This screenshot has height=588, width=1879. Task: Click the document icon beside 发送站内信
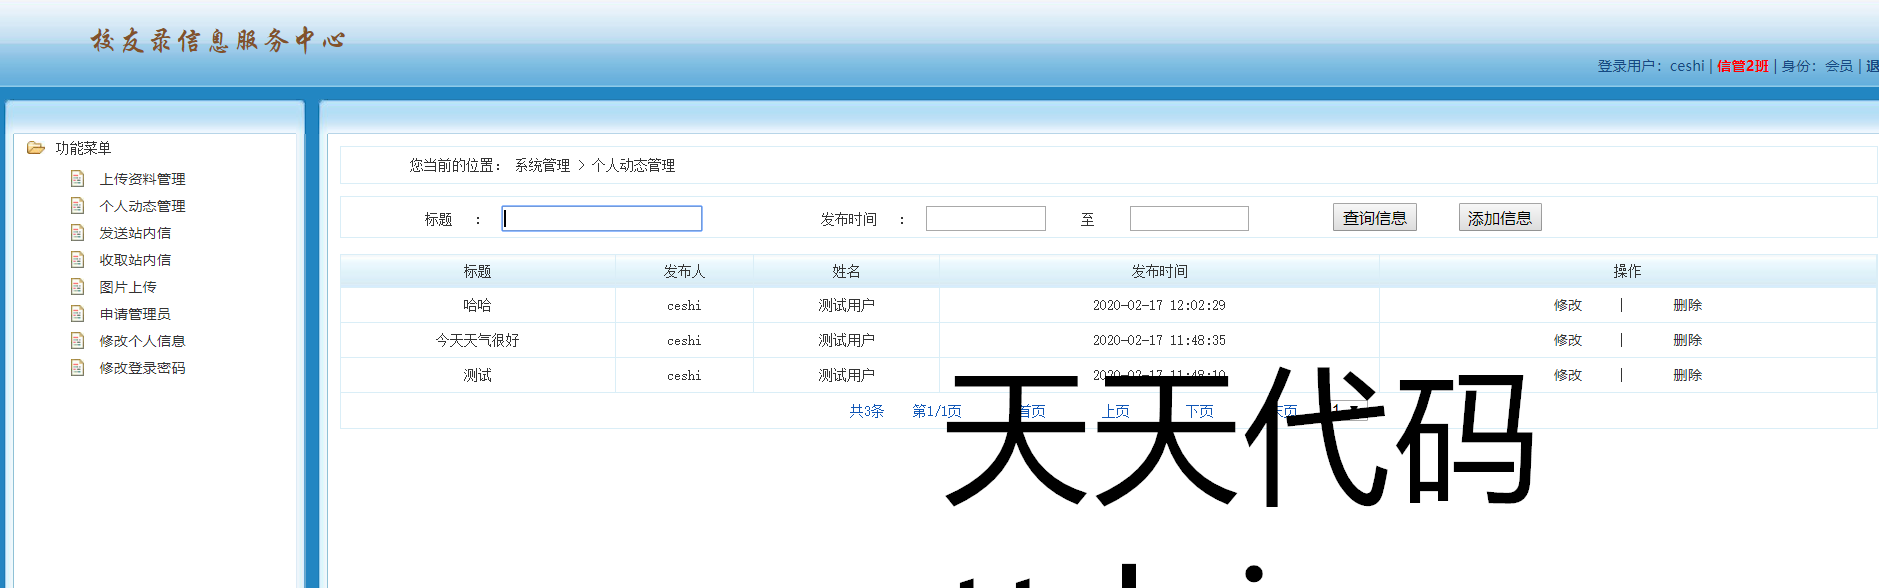coord(77,233)
